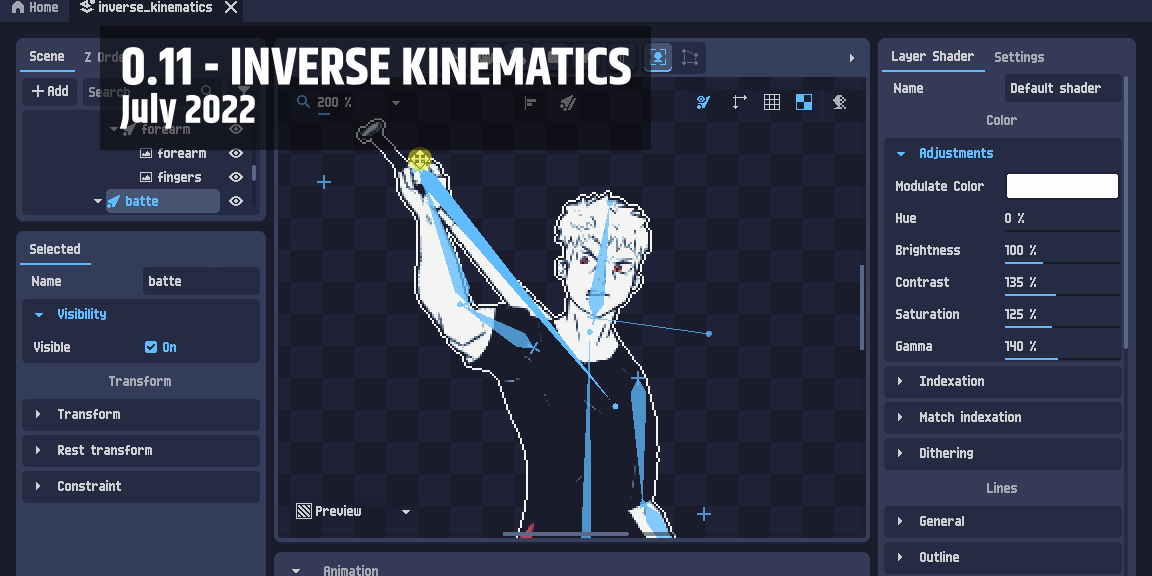Select the mesh points editing tool
This screenshot has height=576, width=1152.
point(690,58)
